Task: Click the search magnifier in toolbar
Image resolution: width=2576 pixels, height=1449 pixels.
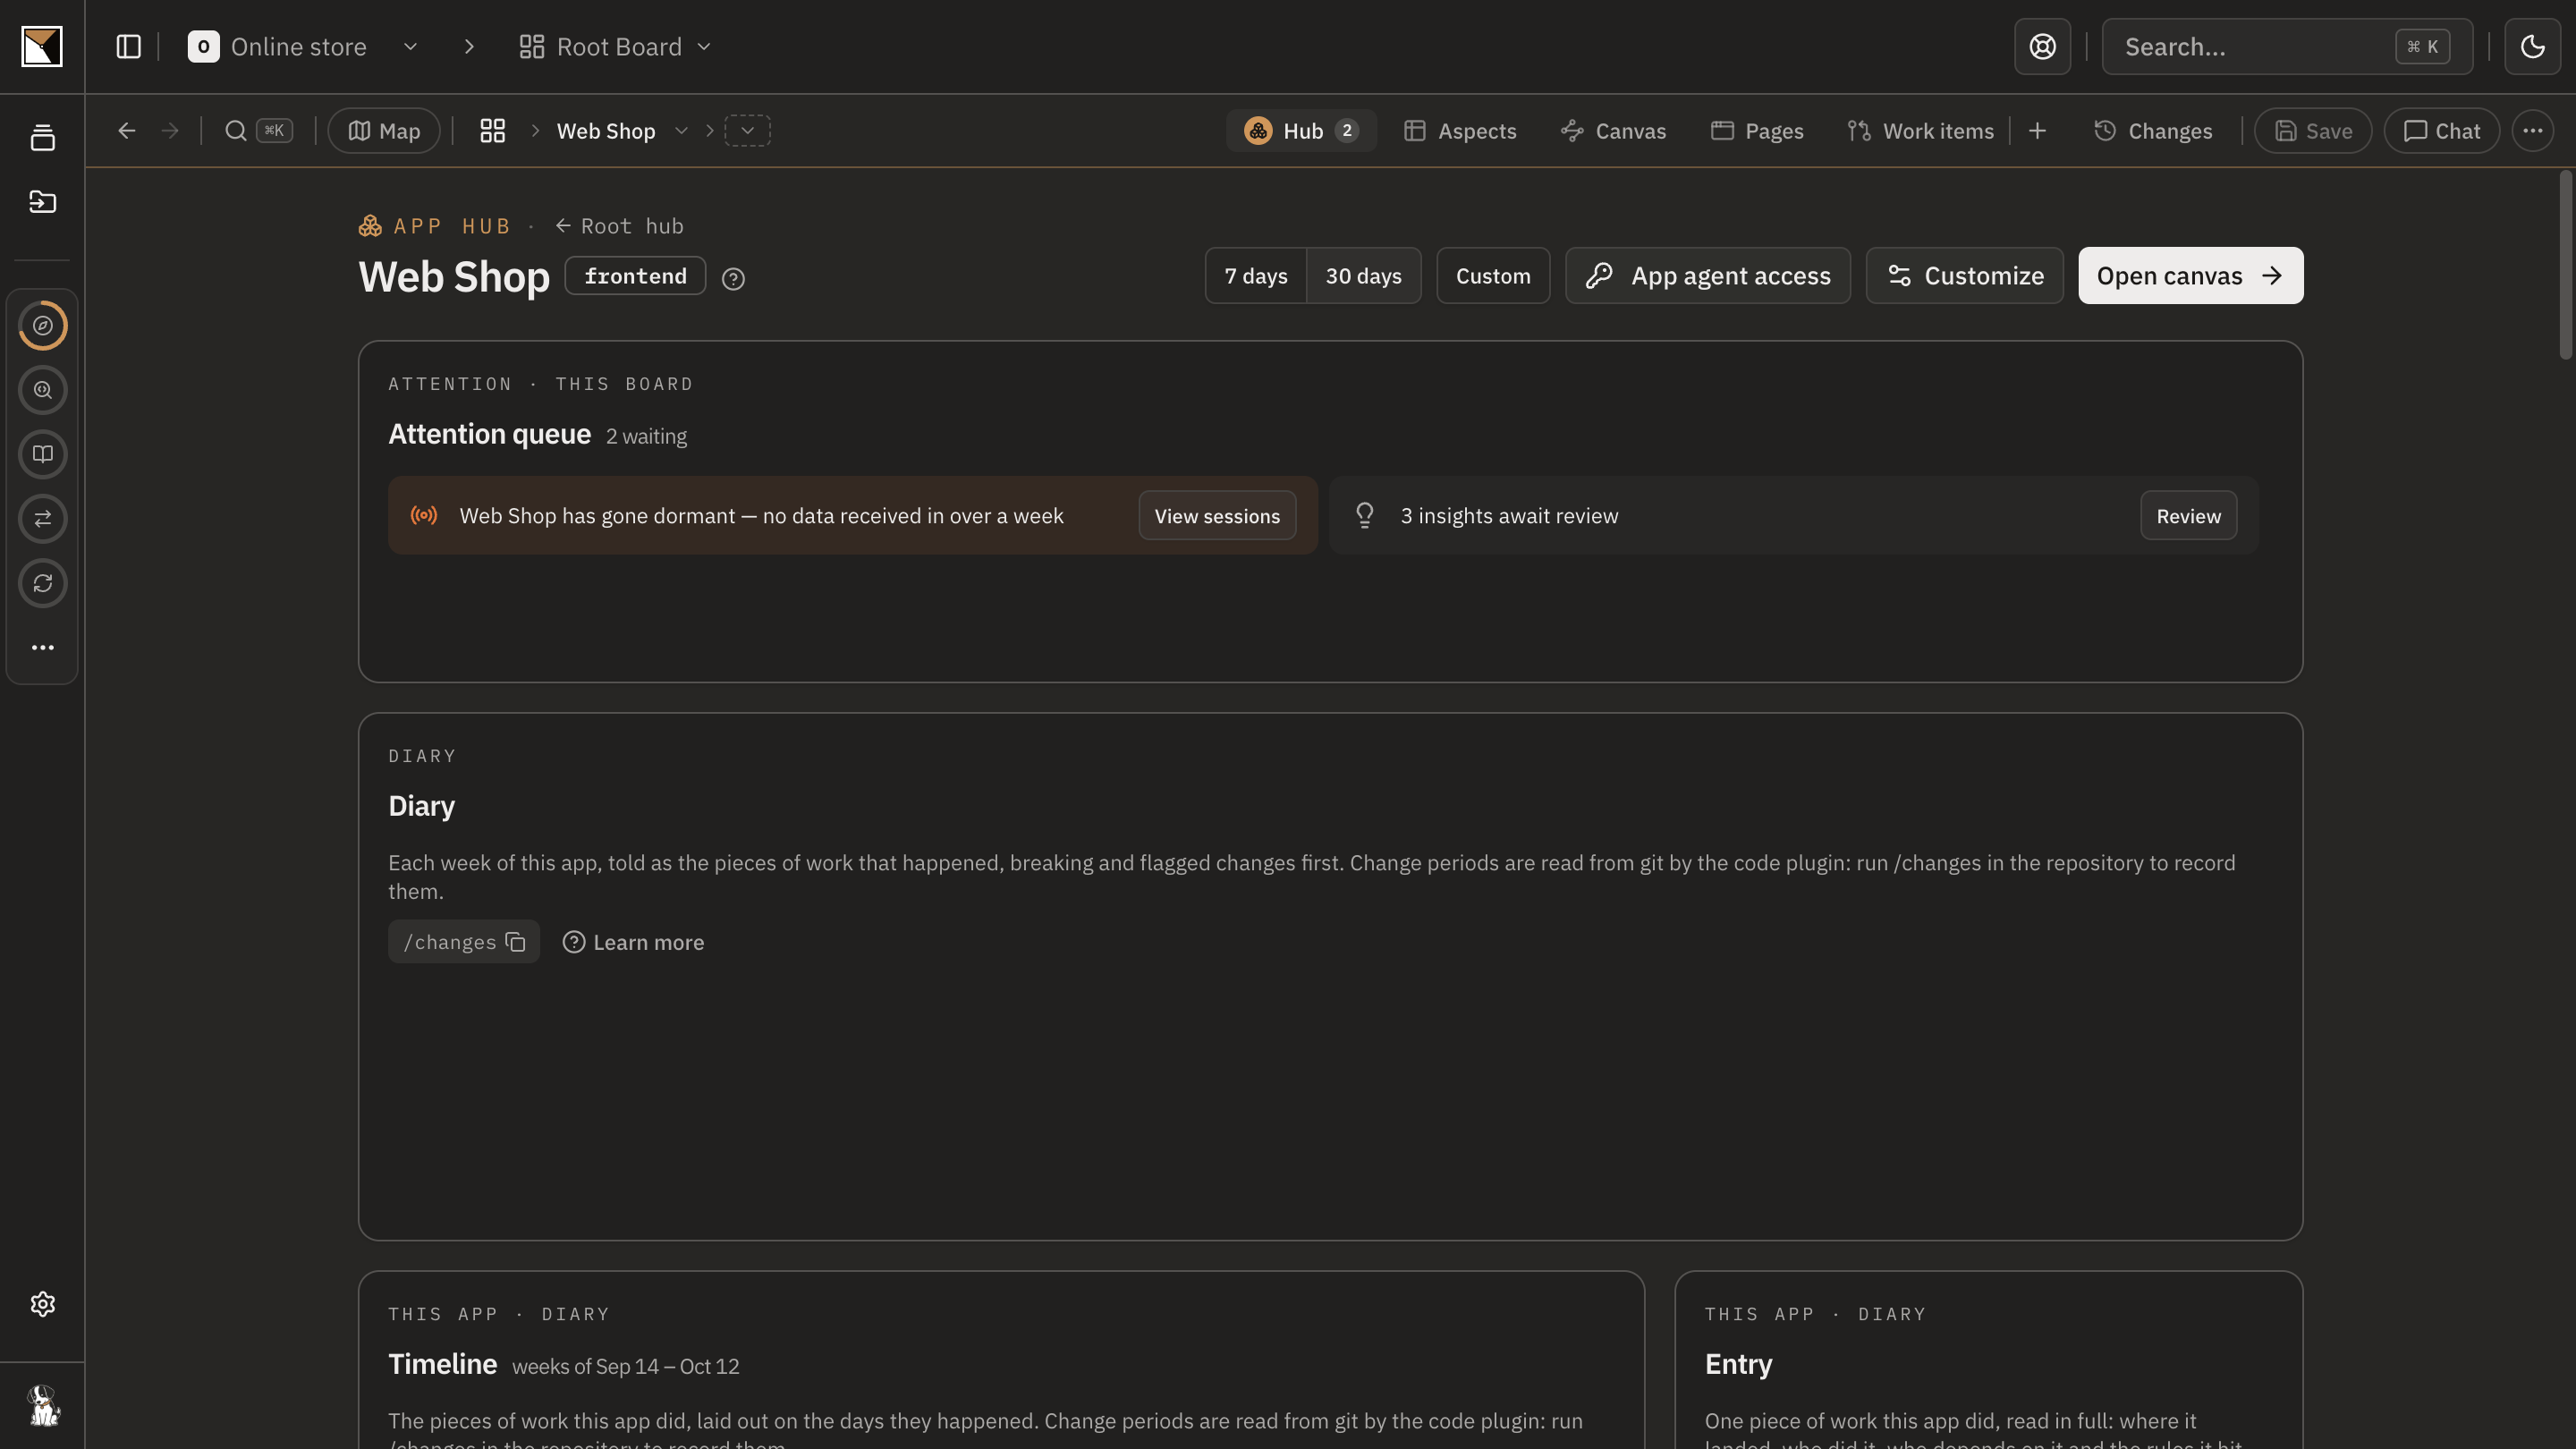Action: (x=236, y=131)
